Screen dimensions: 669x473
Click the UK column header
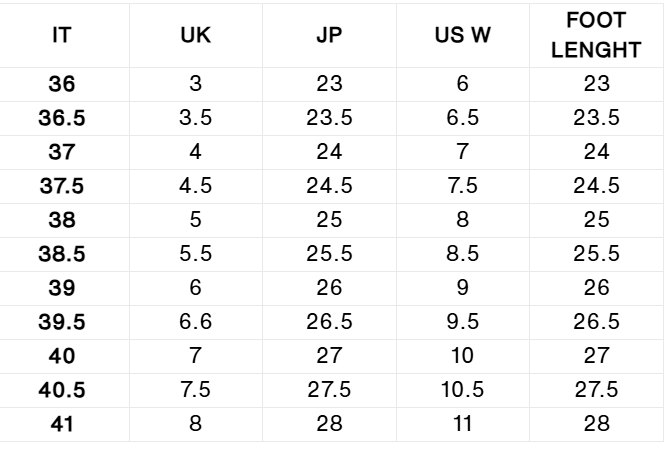click(x=195, y=35)
